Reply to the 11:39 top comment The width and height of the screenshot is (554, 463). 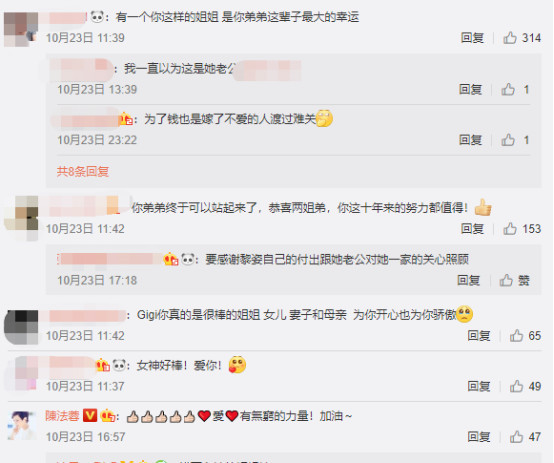coord(472,37)
